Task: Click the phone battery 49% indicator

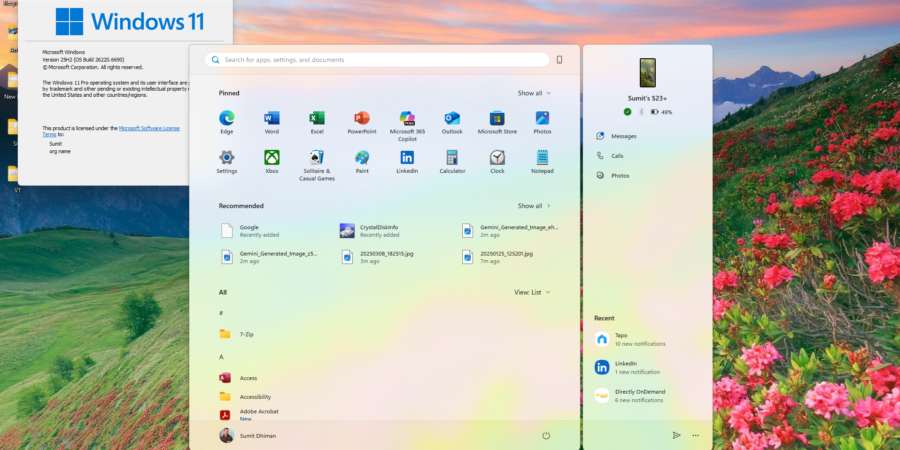Action: (661, 112)
